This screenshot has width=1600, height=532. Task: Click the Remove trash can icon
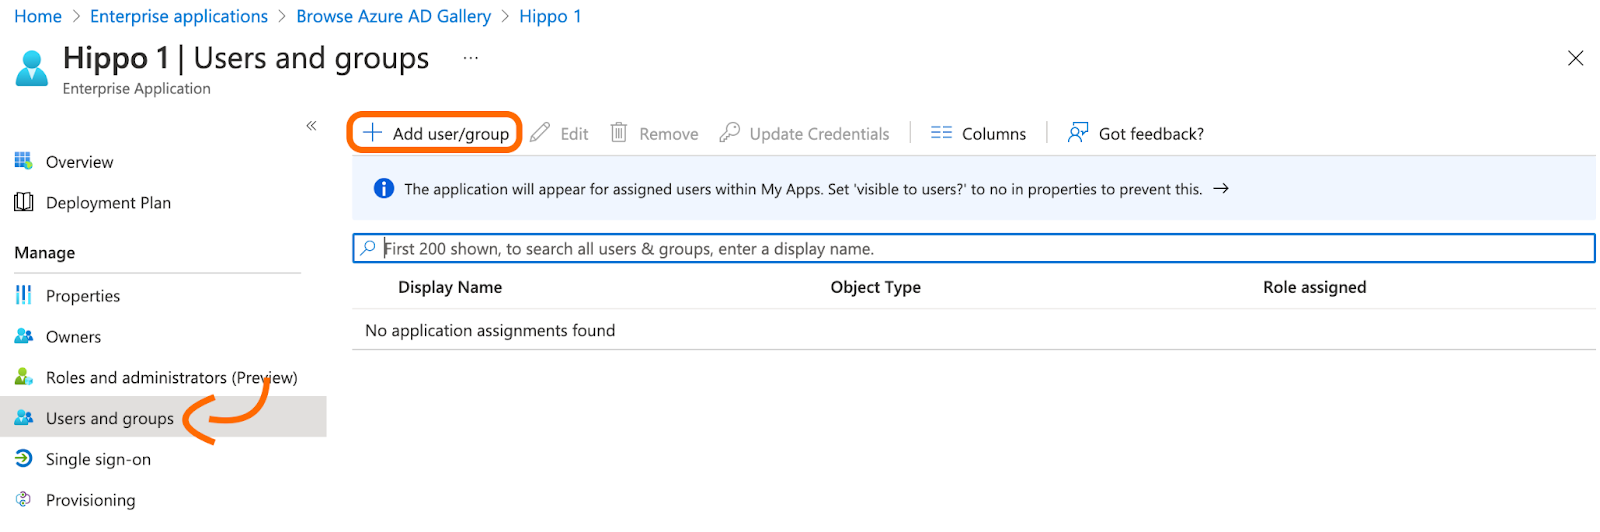point(619,132)
